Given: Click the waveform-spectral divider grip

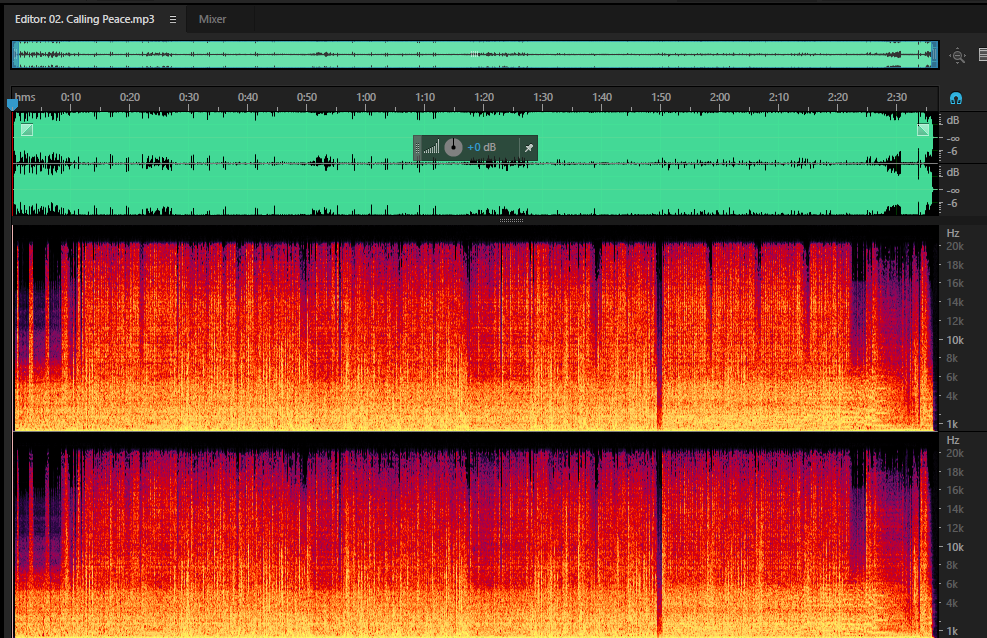Looking at the screenshot, I should [x=511, y=220].
